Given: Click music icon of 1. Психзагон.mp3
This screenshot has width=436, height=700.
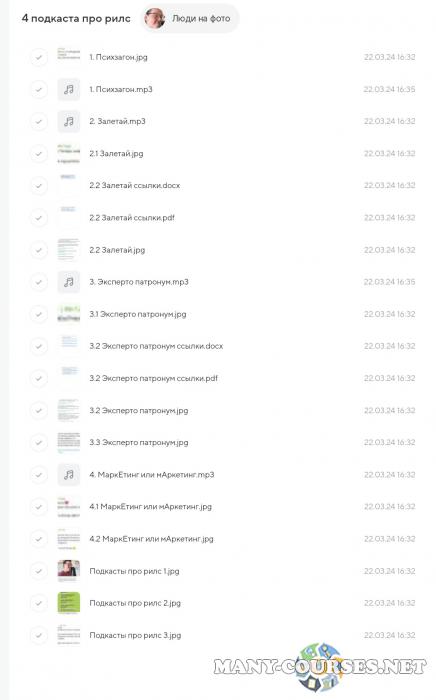Looking at the screenshot, I should [x=69, y=89].
